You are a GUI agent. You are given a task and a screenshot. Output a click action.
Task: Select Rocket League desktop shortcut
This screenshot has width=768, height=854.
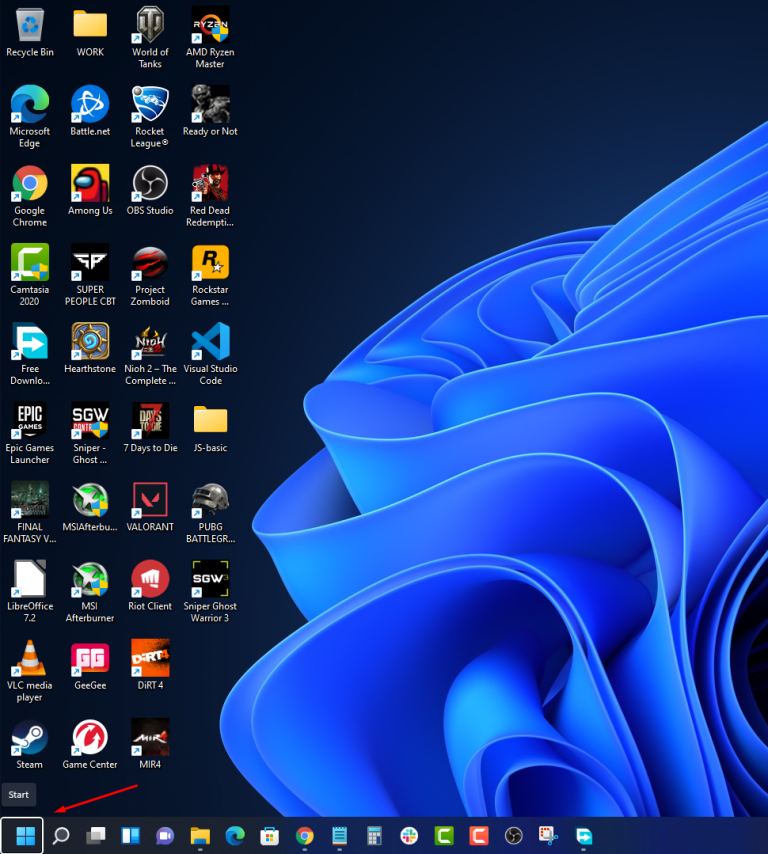pyautogui.click(x=150, y=117)
